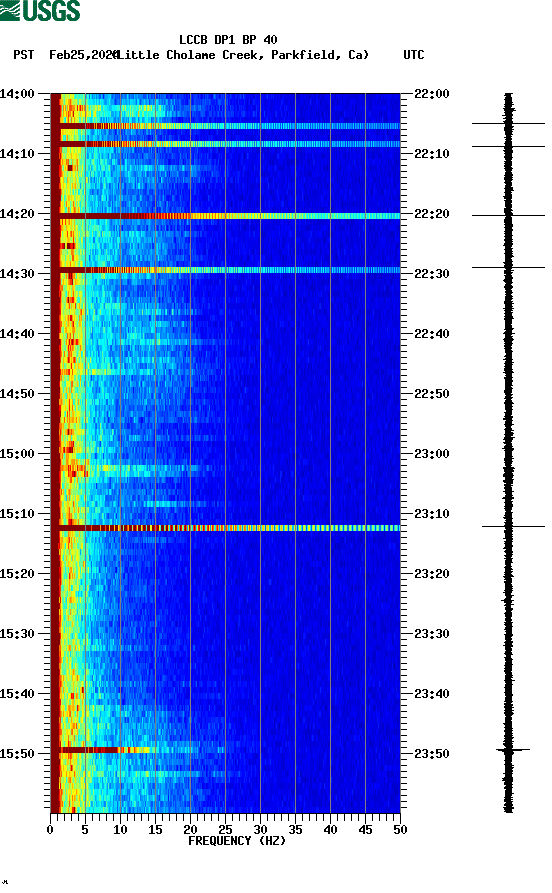Viewport: 552px width, 893px height.
Task: Click the 20 Hz frequency tick label
Action: tap(190, 830)
